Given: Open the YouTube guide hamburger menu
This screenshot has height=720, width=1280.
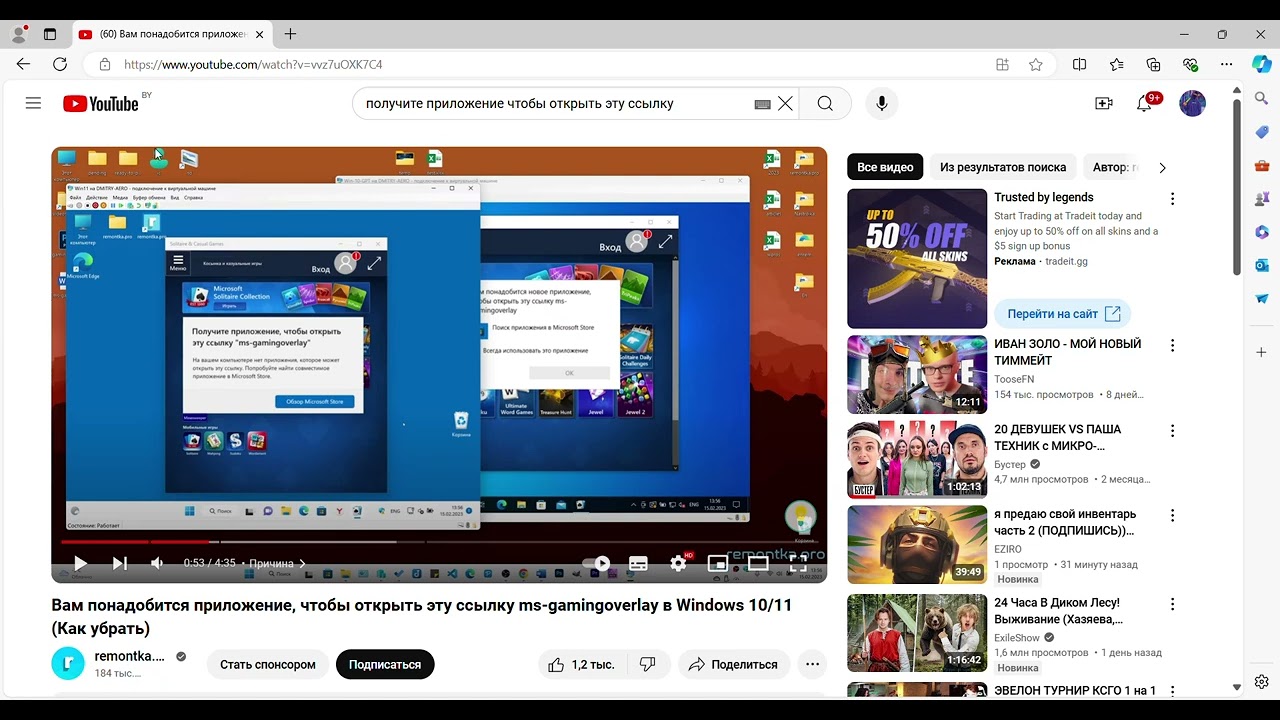Looking at the screenshot, I should (33, 103).
